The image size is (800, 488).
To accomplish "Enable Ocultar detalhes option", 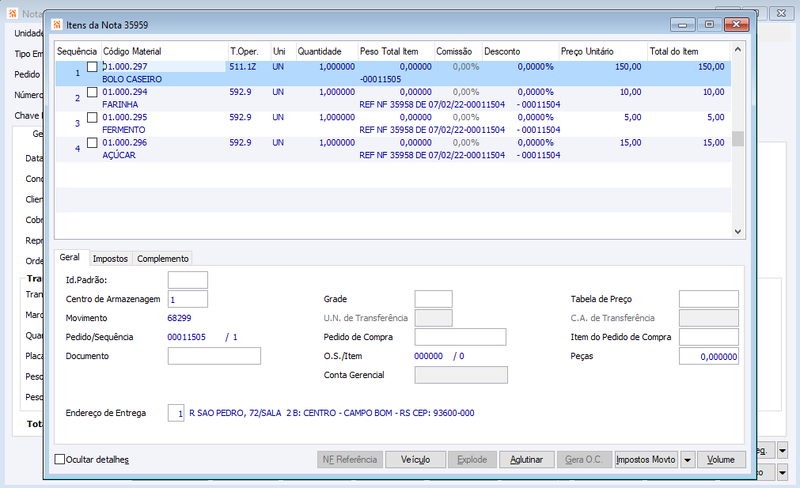I will click(x=60, y=459).
